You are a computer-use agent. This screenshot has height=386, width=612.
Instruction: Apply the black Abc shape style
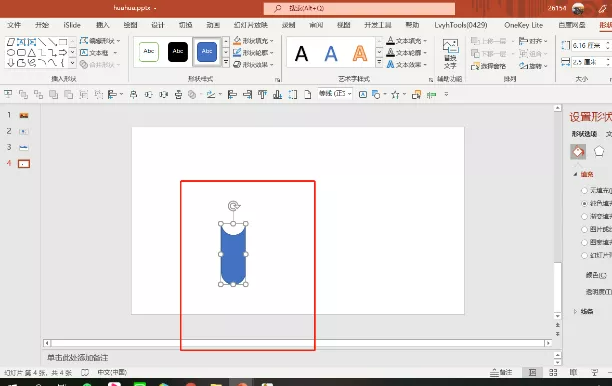pos(178,52)
